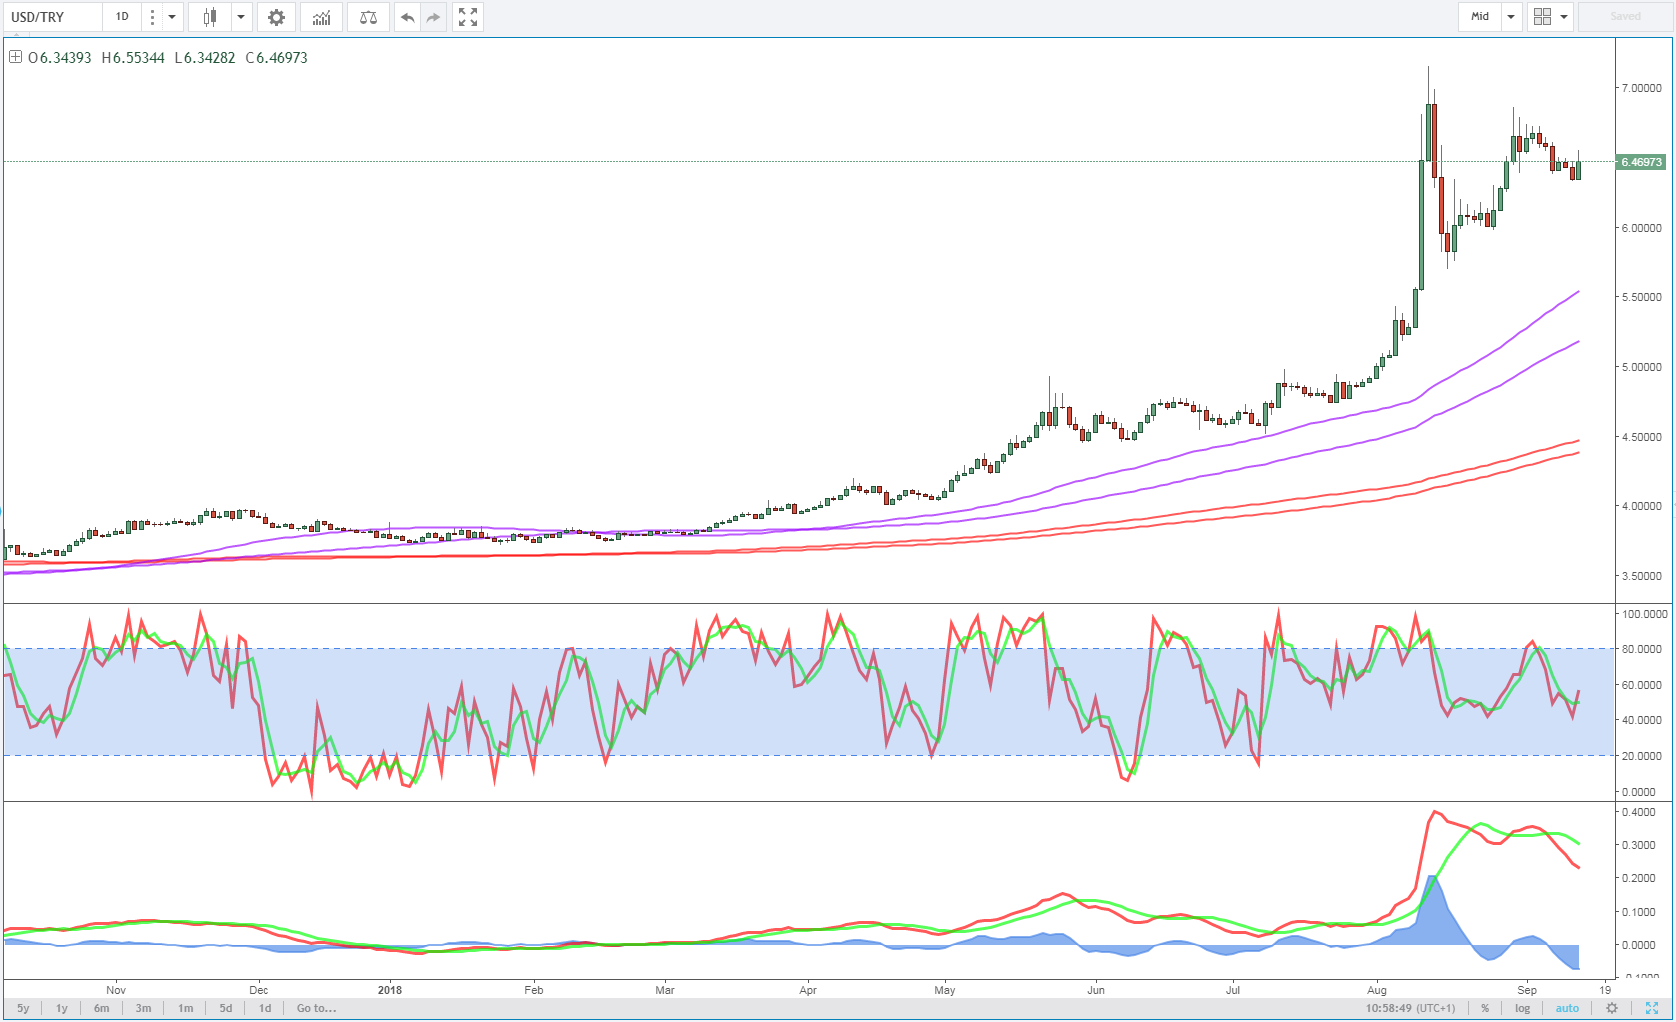Click the Saved button
This screenshot has width=1676, height=1022.
click(x=1625, y=17)
